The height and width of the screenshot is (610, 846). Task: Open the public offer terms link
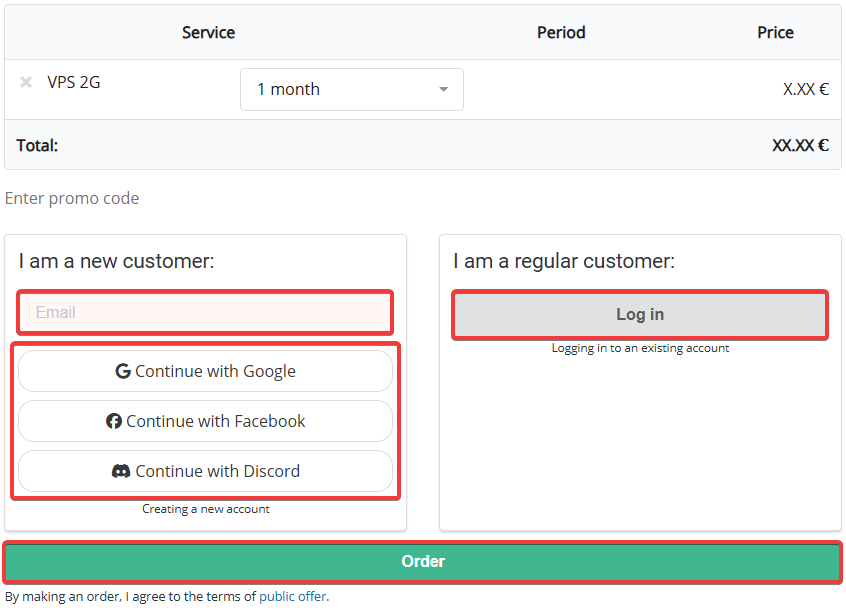click(292, 597)
